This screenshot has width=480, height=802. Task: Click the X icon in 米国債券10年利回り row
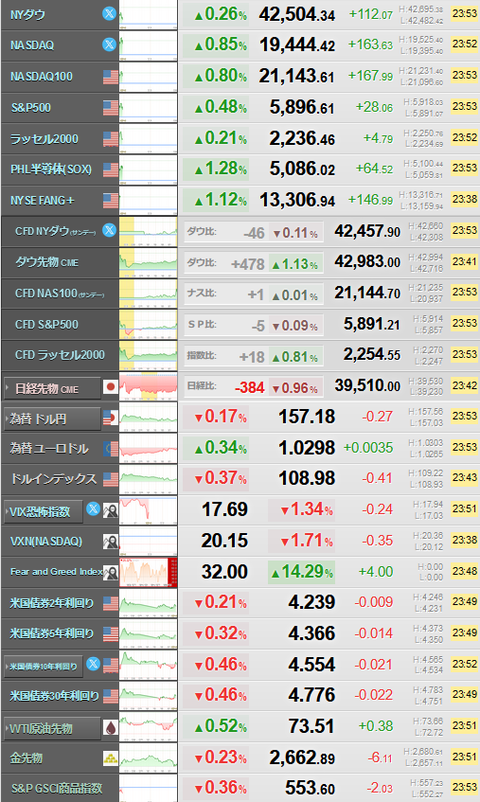coord(93,664)
